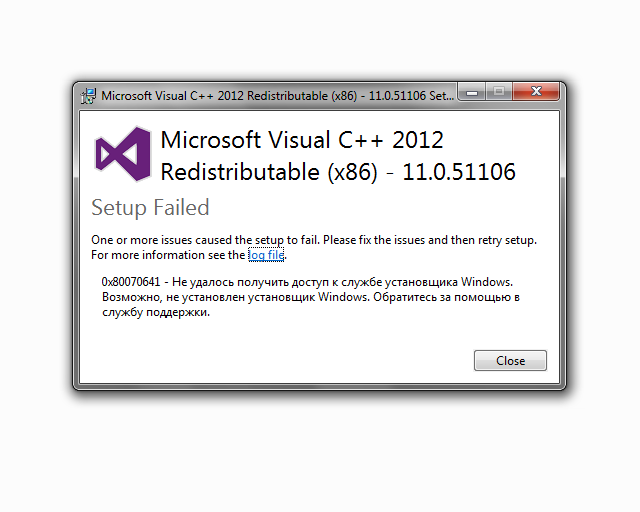The image size is (640, 512).
Task: Click 'службу поддержки.' last error line
Action: [x=156, y=312]
